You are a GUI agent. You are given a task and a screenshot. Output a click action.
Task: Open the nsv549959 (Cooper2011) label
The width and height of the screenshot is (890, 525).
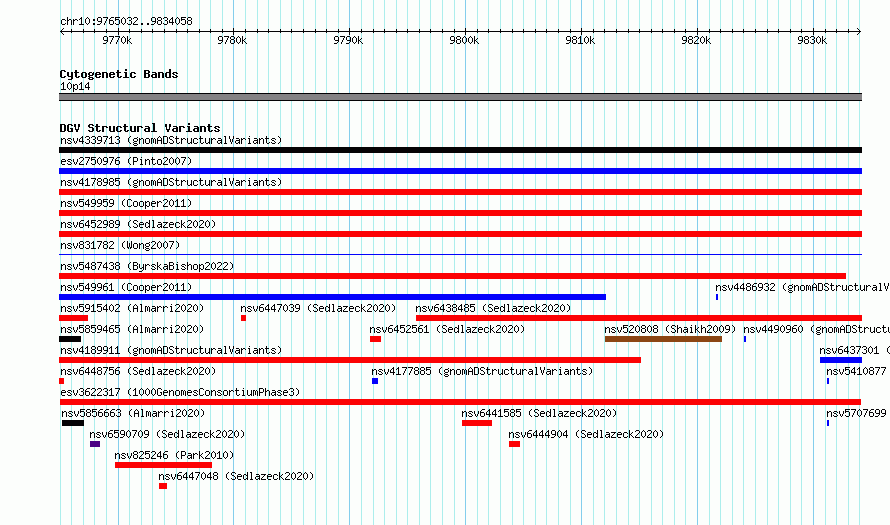[x=126, y=203]
